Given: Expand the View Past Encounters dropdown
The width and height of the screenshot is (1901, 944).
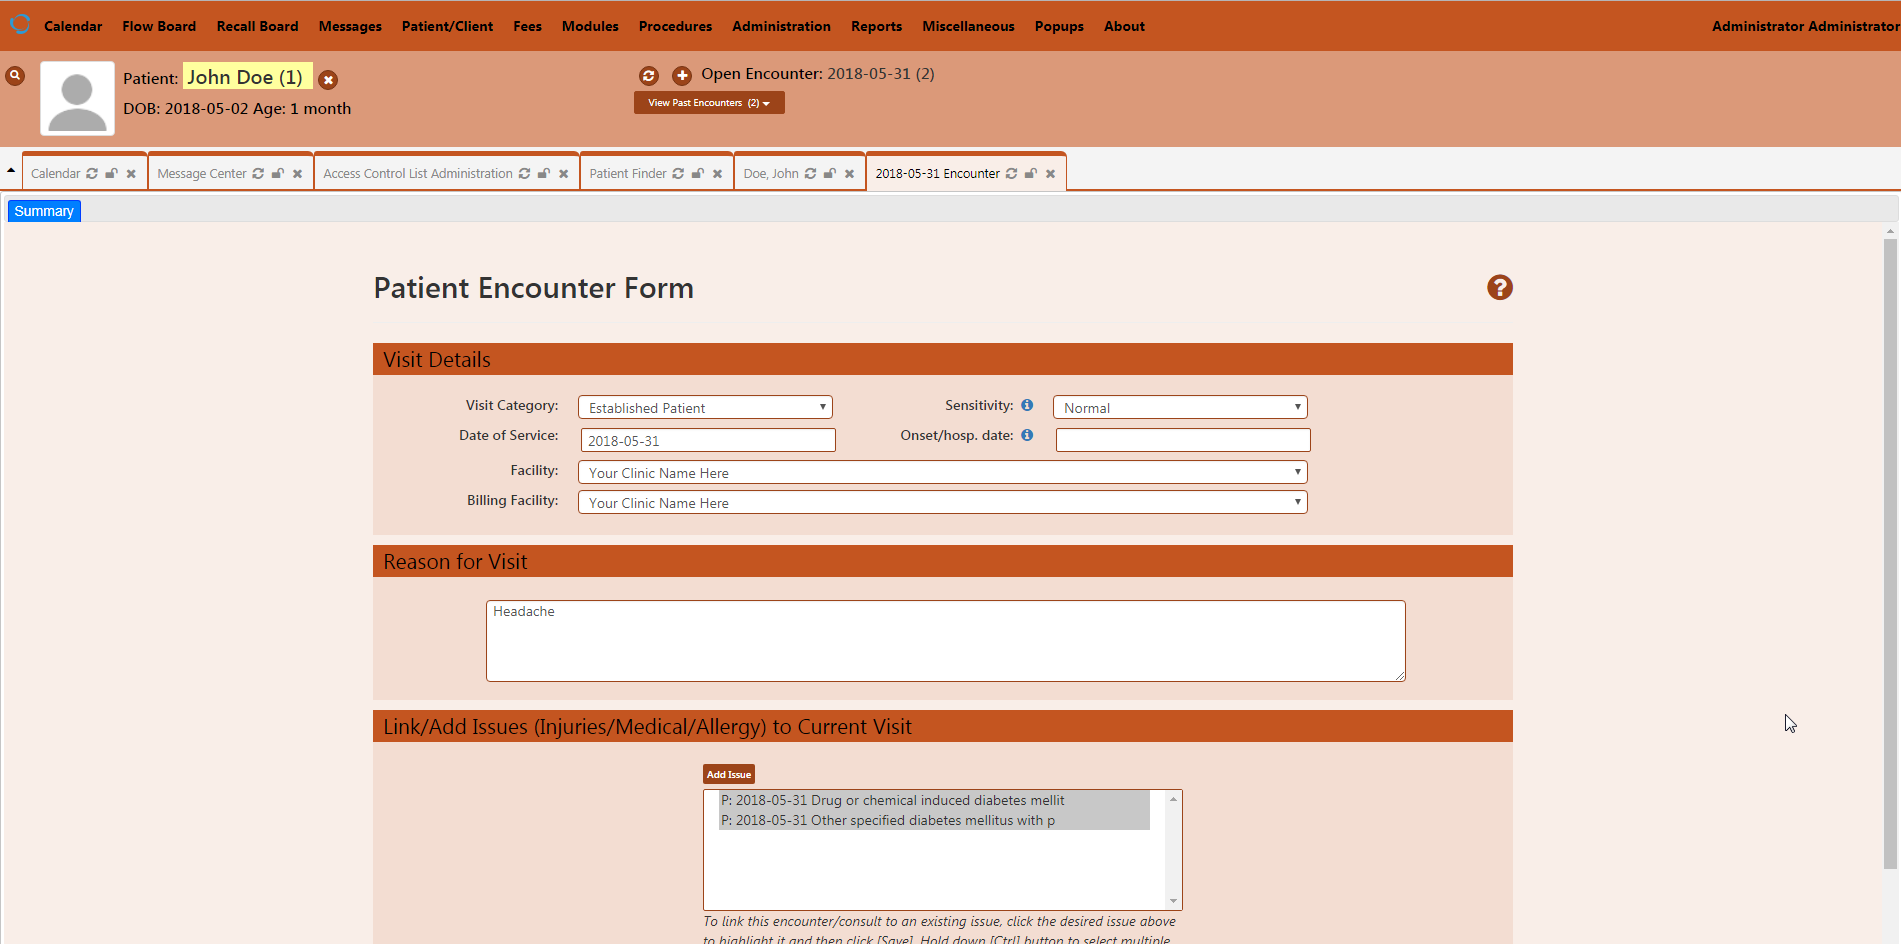Looking at the screenshot, I should pyautogui.click(x=708, y=102).
